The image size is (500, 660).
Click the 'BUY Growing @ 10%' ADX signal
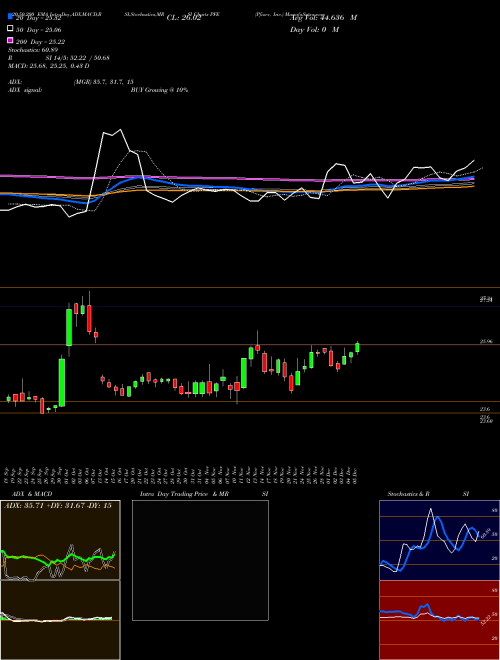(159, 90)
